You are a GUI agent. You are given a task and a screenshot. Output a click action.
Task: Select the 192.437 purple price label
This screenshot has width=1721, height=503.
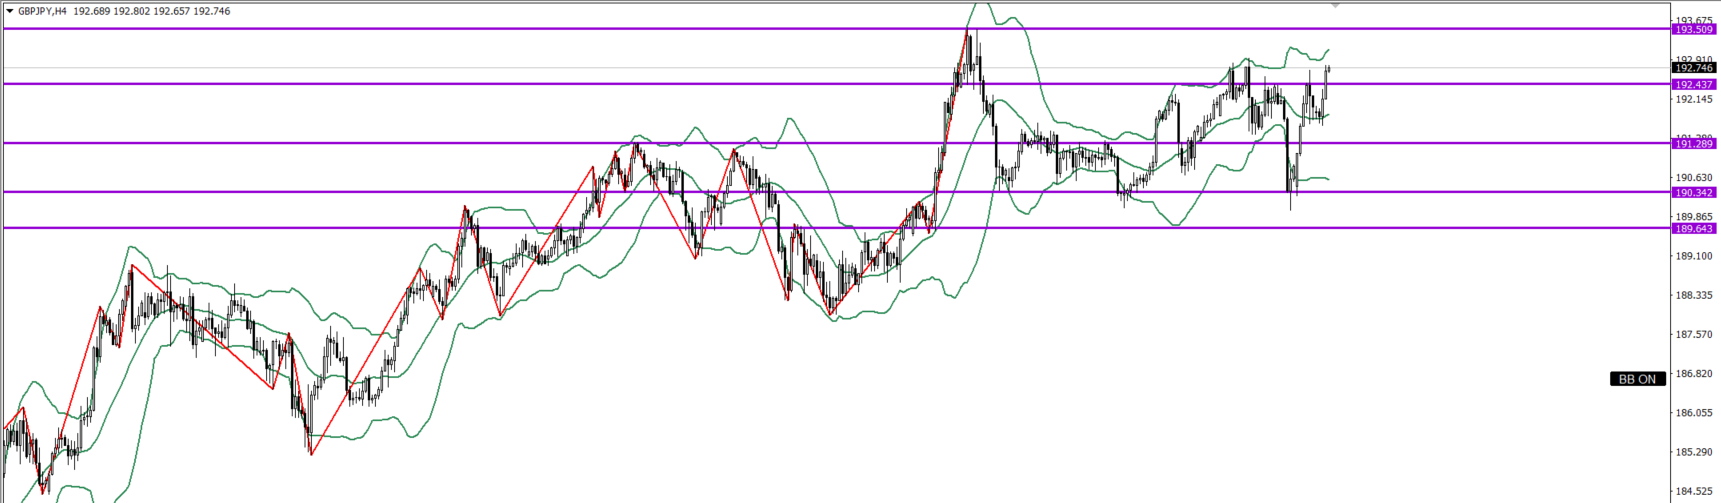(1694, 85)
